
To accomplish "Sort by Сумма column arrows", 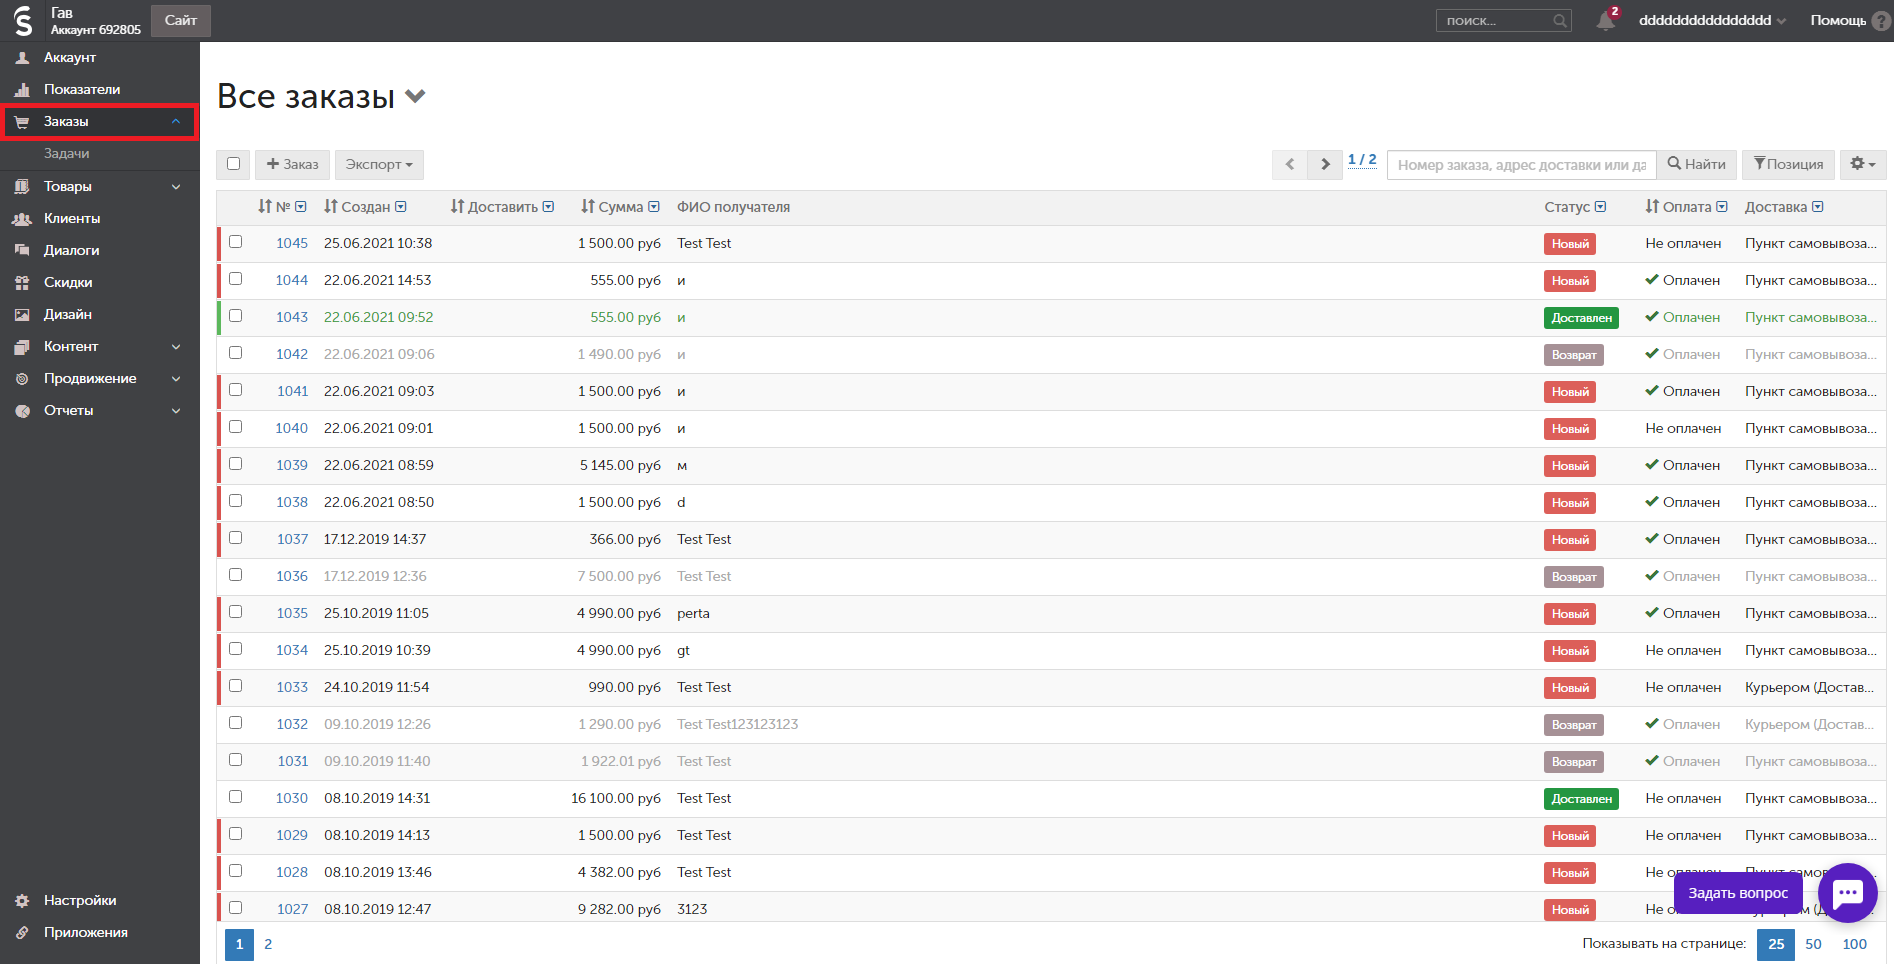I will [588, 207].
